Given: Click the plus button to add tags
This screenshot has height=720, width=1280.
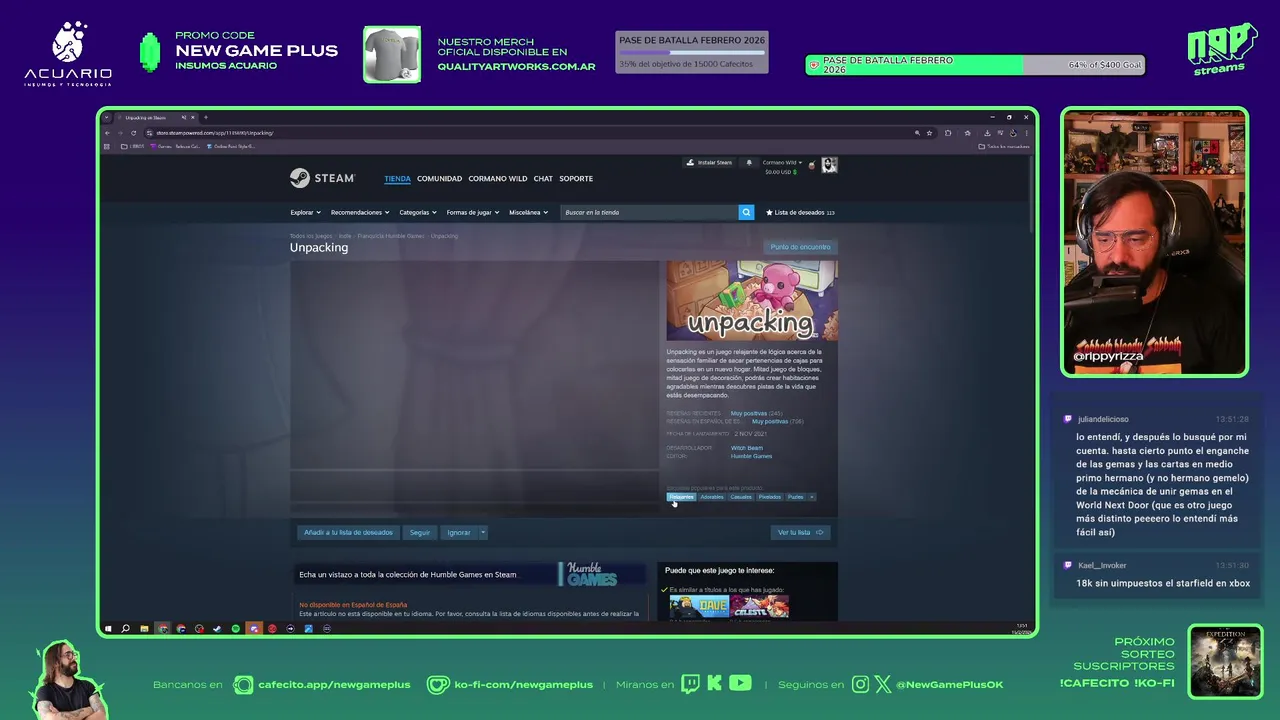Looking at the screenshot, I should click(x=812, y=497).
